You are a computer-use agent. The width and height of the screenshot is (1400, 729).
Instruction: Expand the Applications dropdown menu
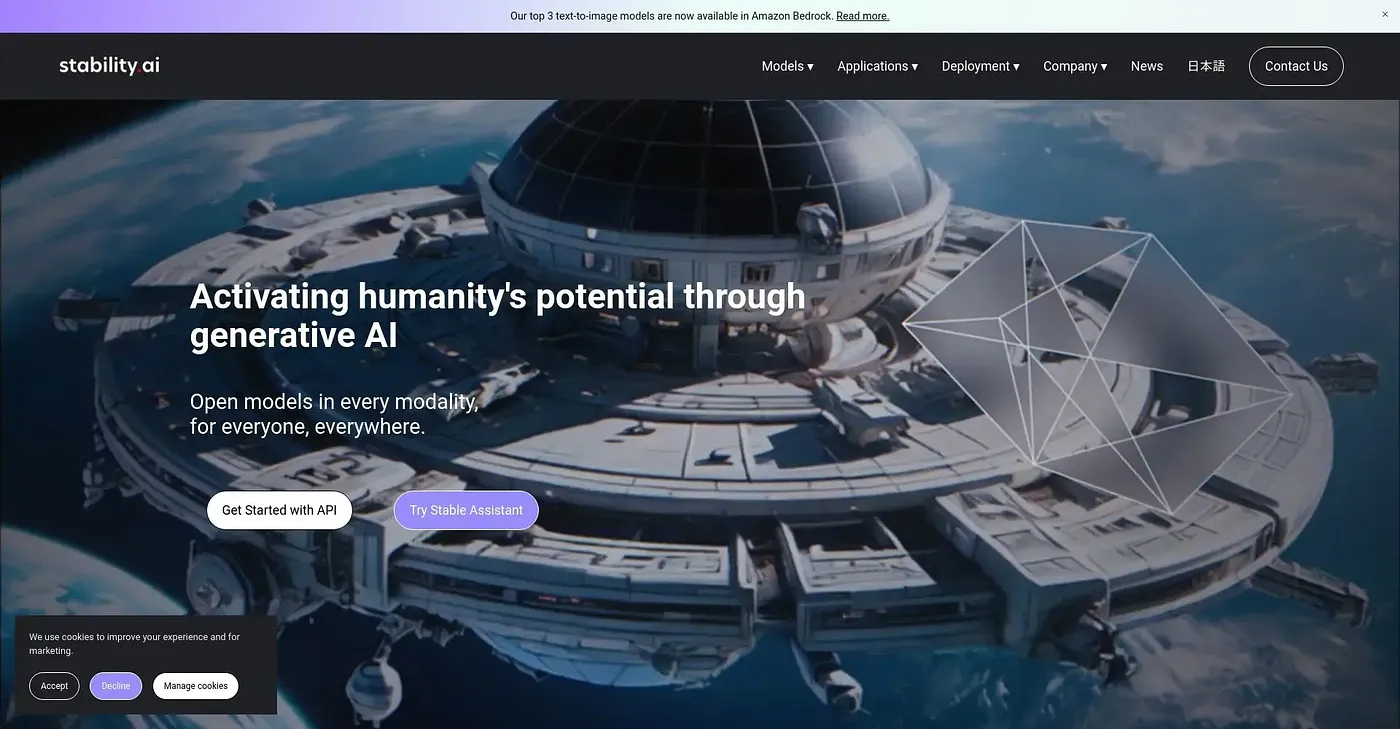pos(877,66)
